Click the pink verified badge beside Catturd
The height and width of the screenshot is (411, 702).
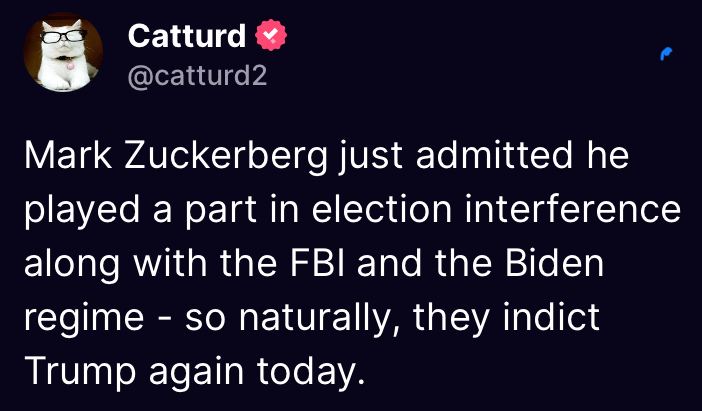[x=271, y=37]
